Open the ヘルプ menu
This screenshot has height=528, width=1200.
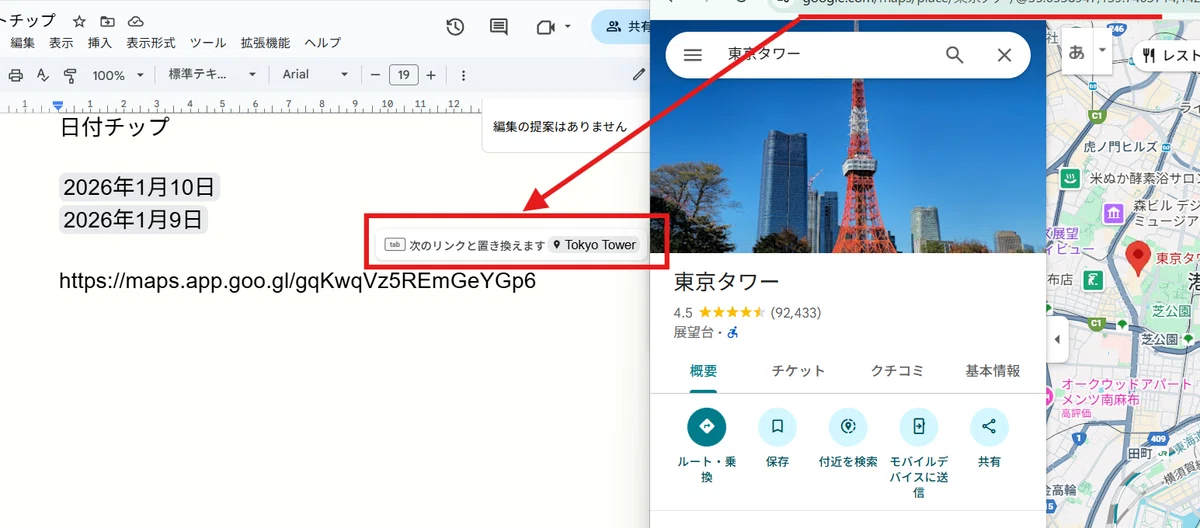pos(322,43)
